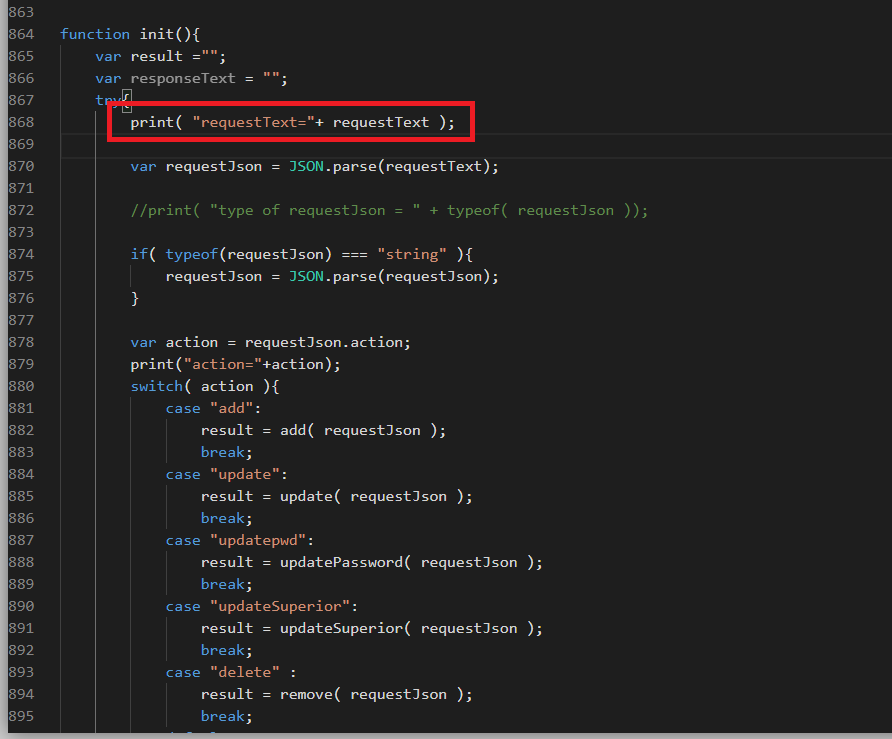892x739 pixels.
Task: Click the print "action=" statement
Action: 235,364
